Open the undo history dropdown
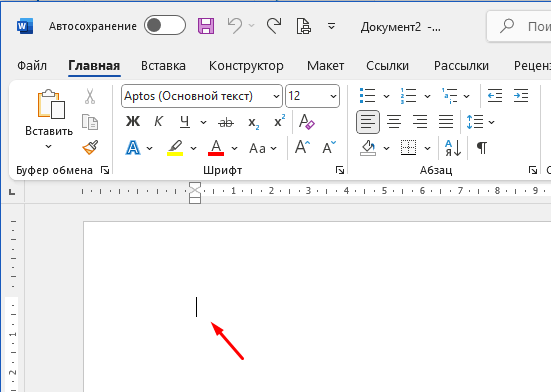551x392 pixels. 251,26
